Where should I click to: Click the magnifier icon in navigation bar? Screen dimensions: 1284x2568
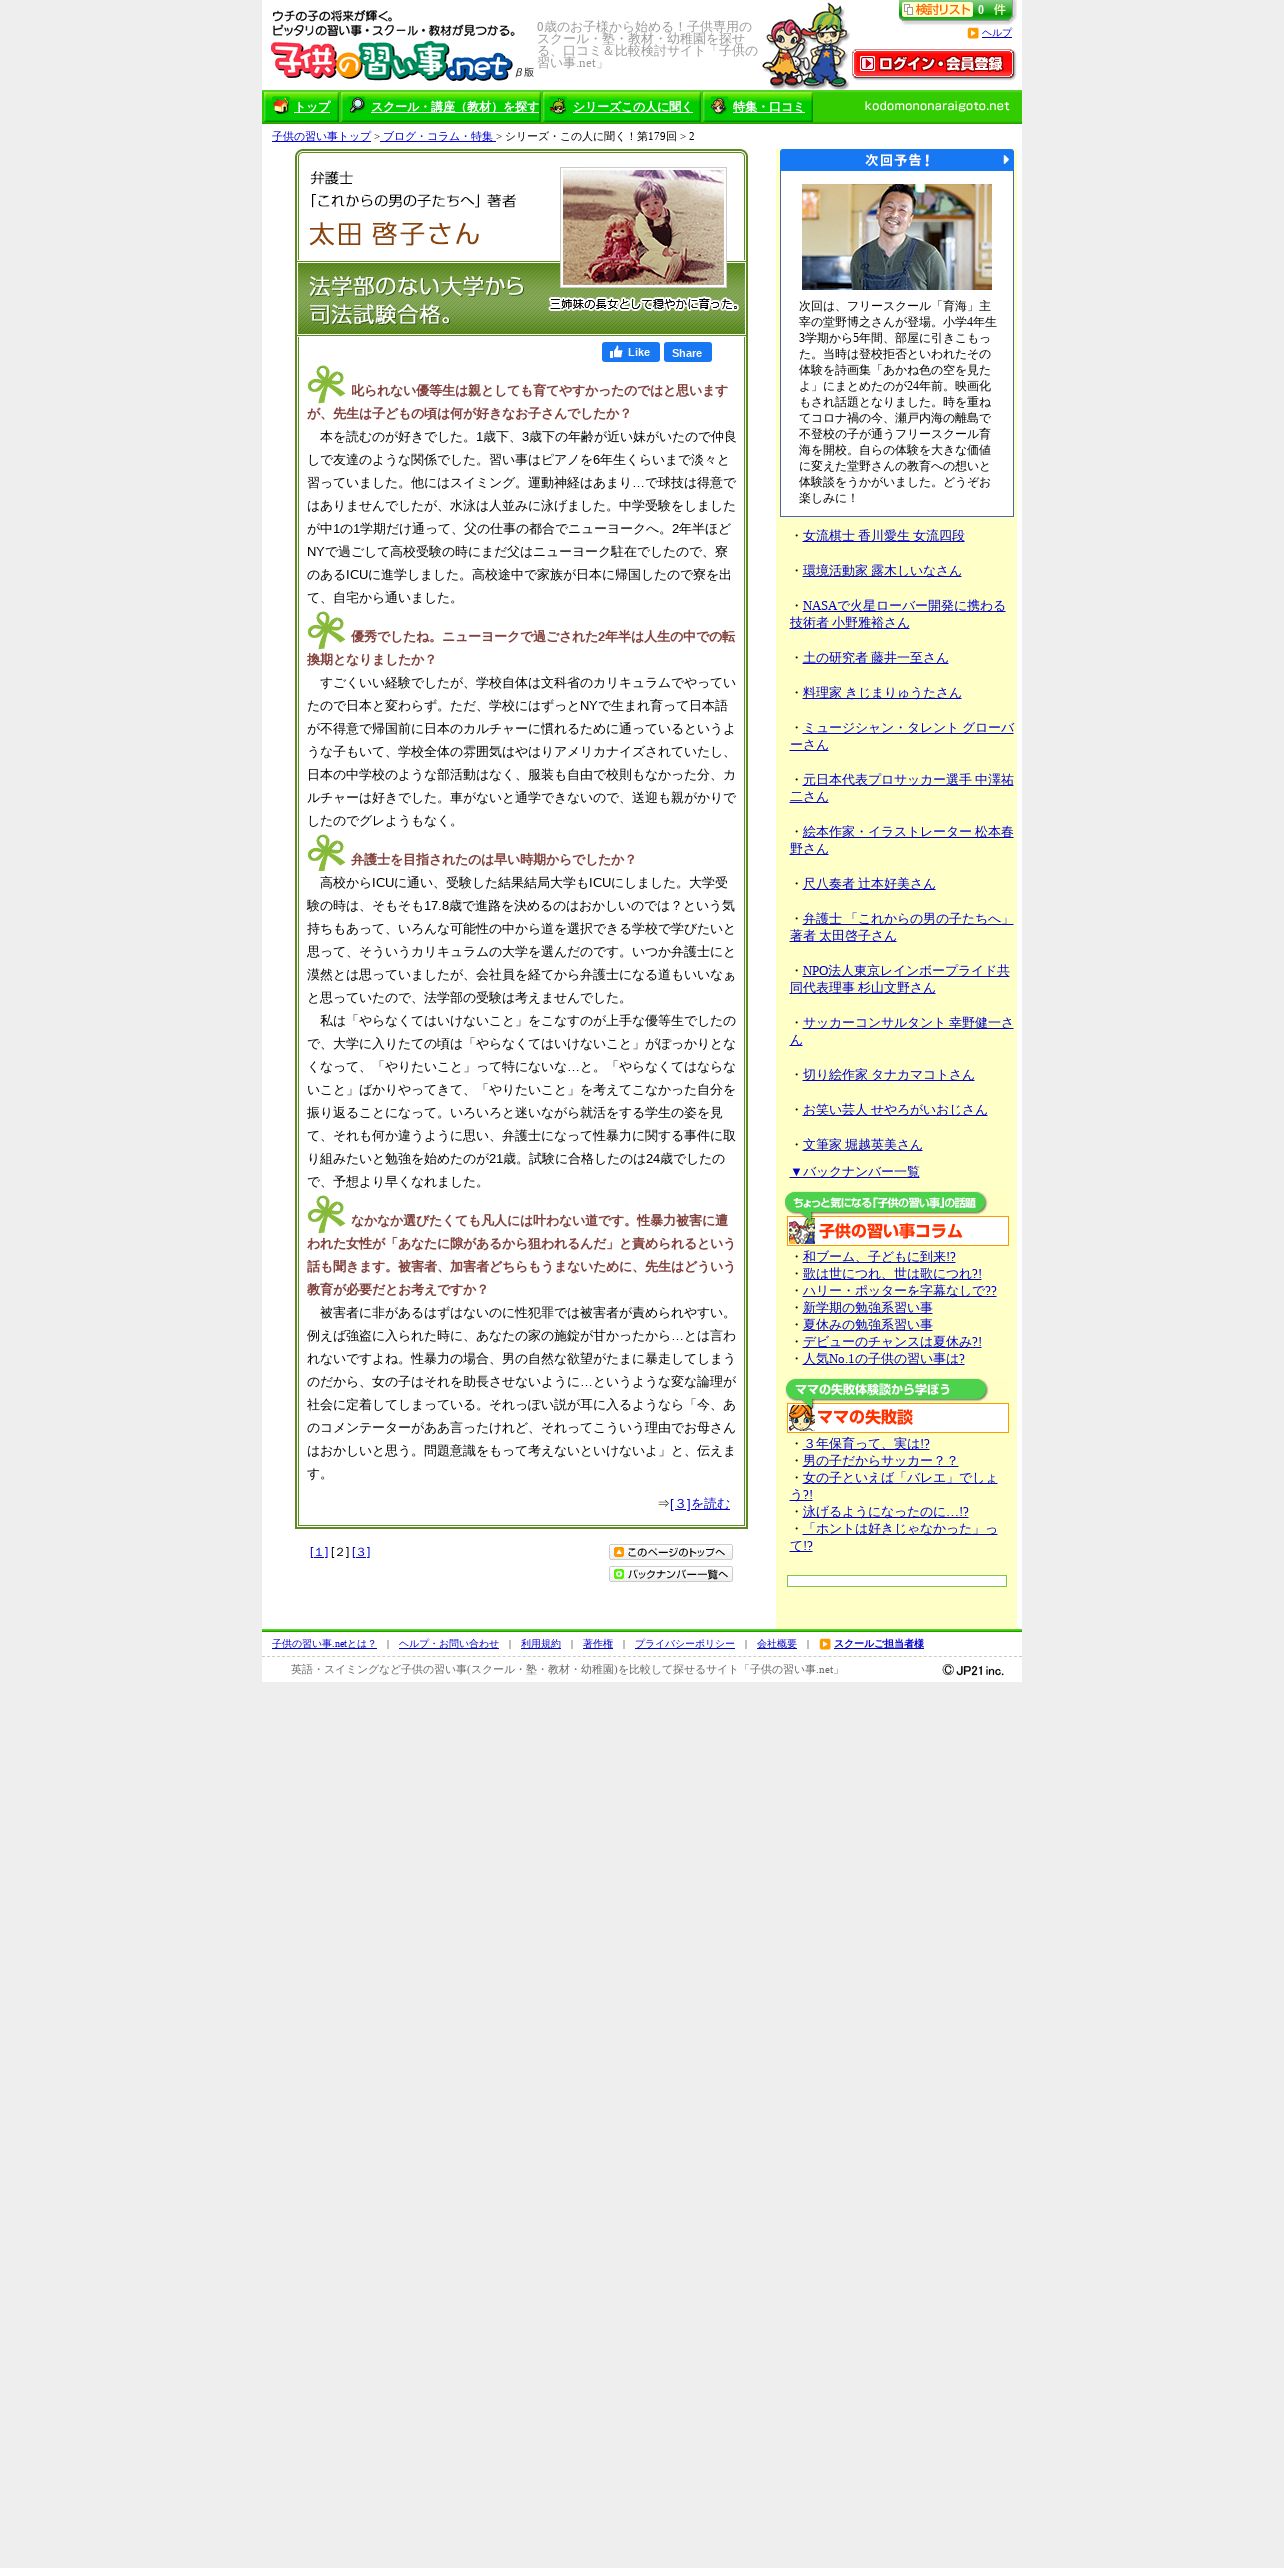(x=357, y=106)
